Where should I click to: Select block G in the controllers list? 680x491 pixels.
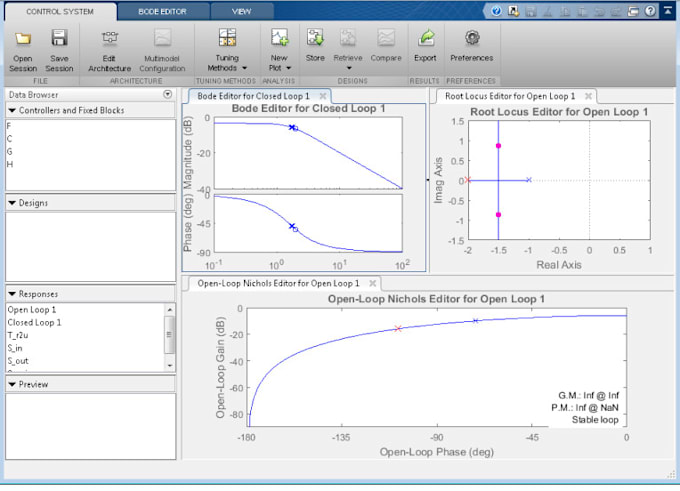pos(10,151)
